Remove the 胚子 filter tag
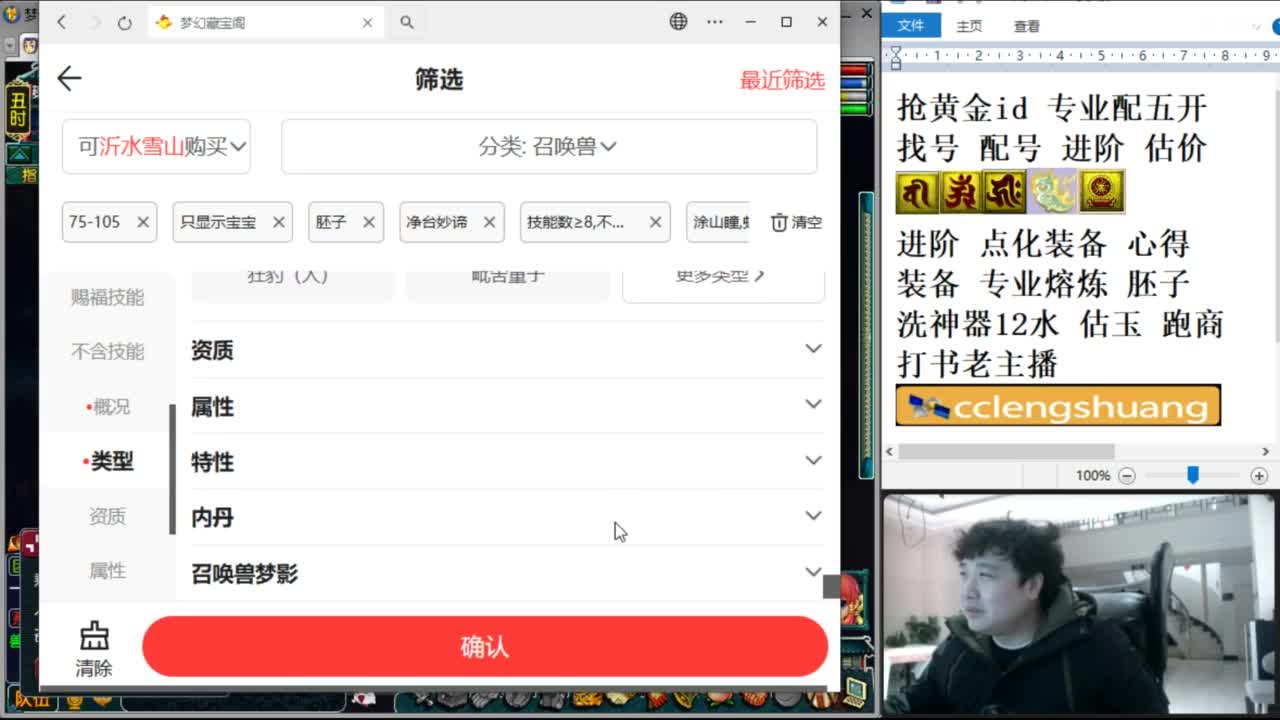 pyautogui.click(x=369, y=222)
